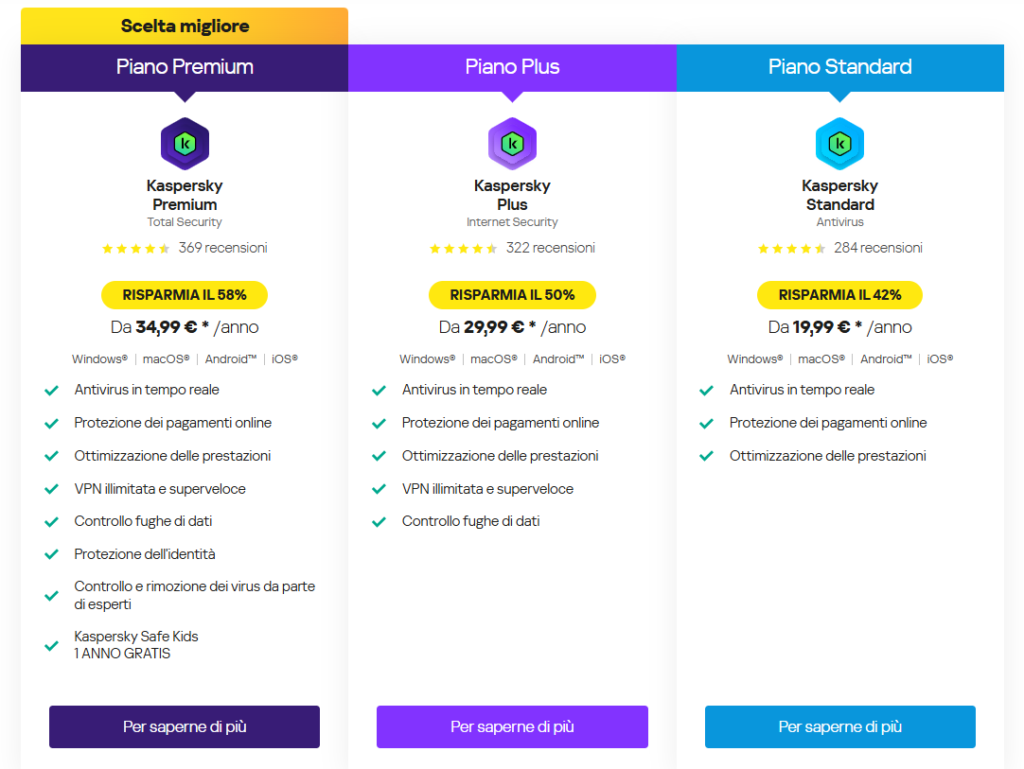Image resolution: width=1024 pixels, height=769 pixels.
Task: Click the Kaspersky Plus hexagon icon
Action: coord(512,144)
